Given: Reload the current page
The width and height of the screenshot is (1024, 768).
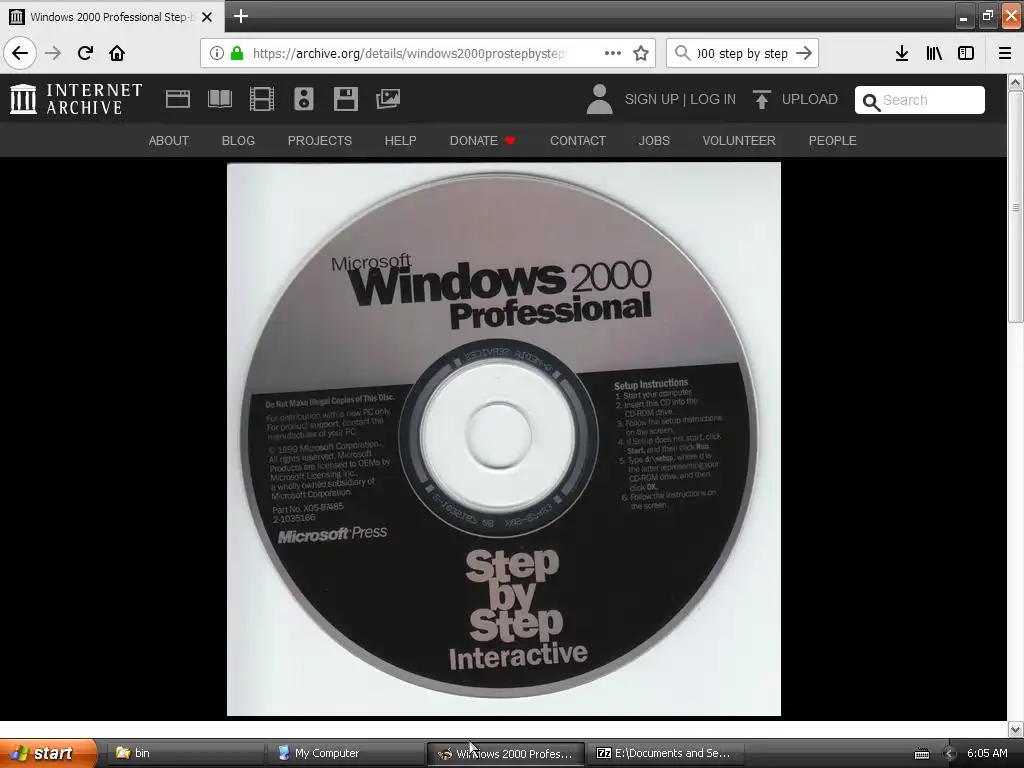Looking at the screenshot, I should coord(86,53).
